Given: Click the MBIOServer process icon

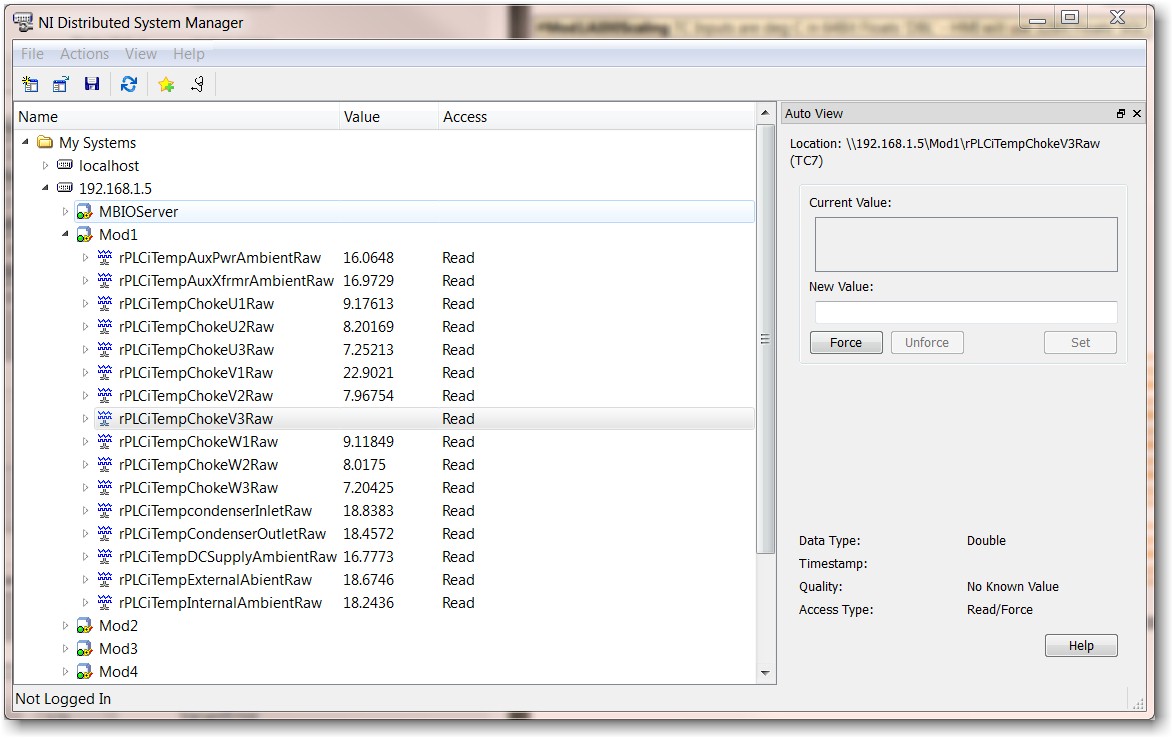Looking at the screenshot, I should click(85, 212).
